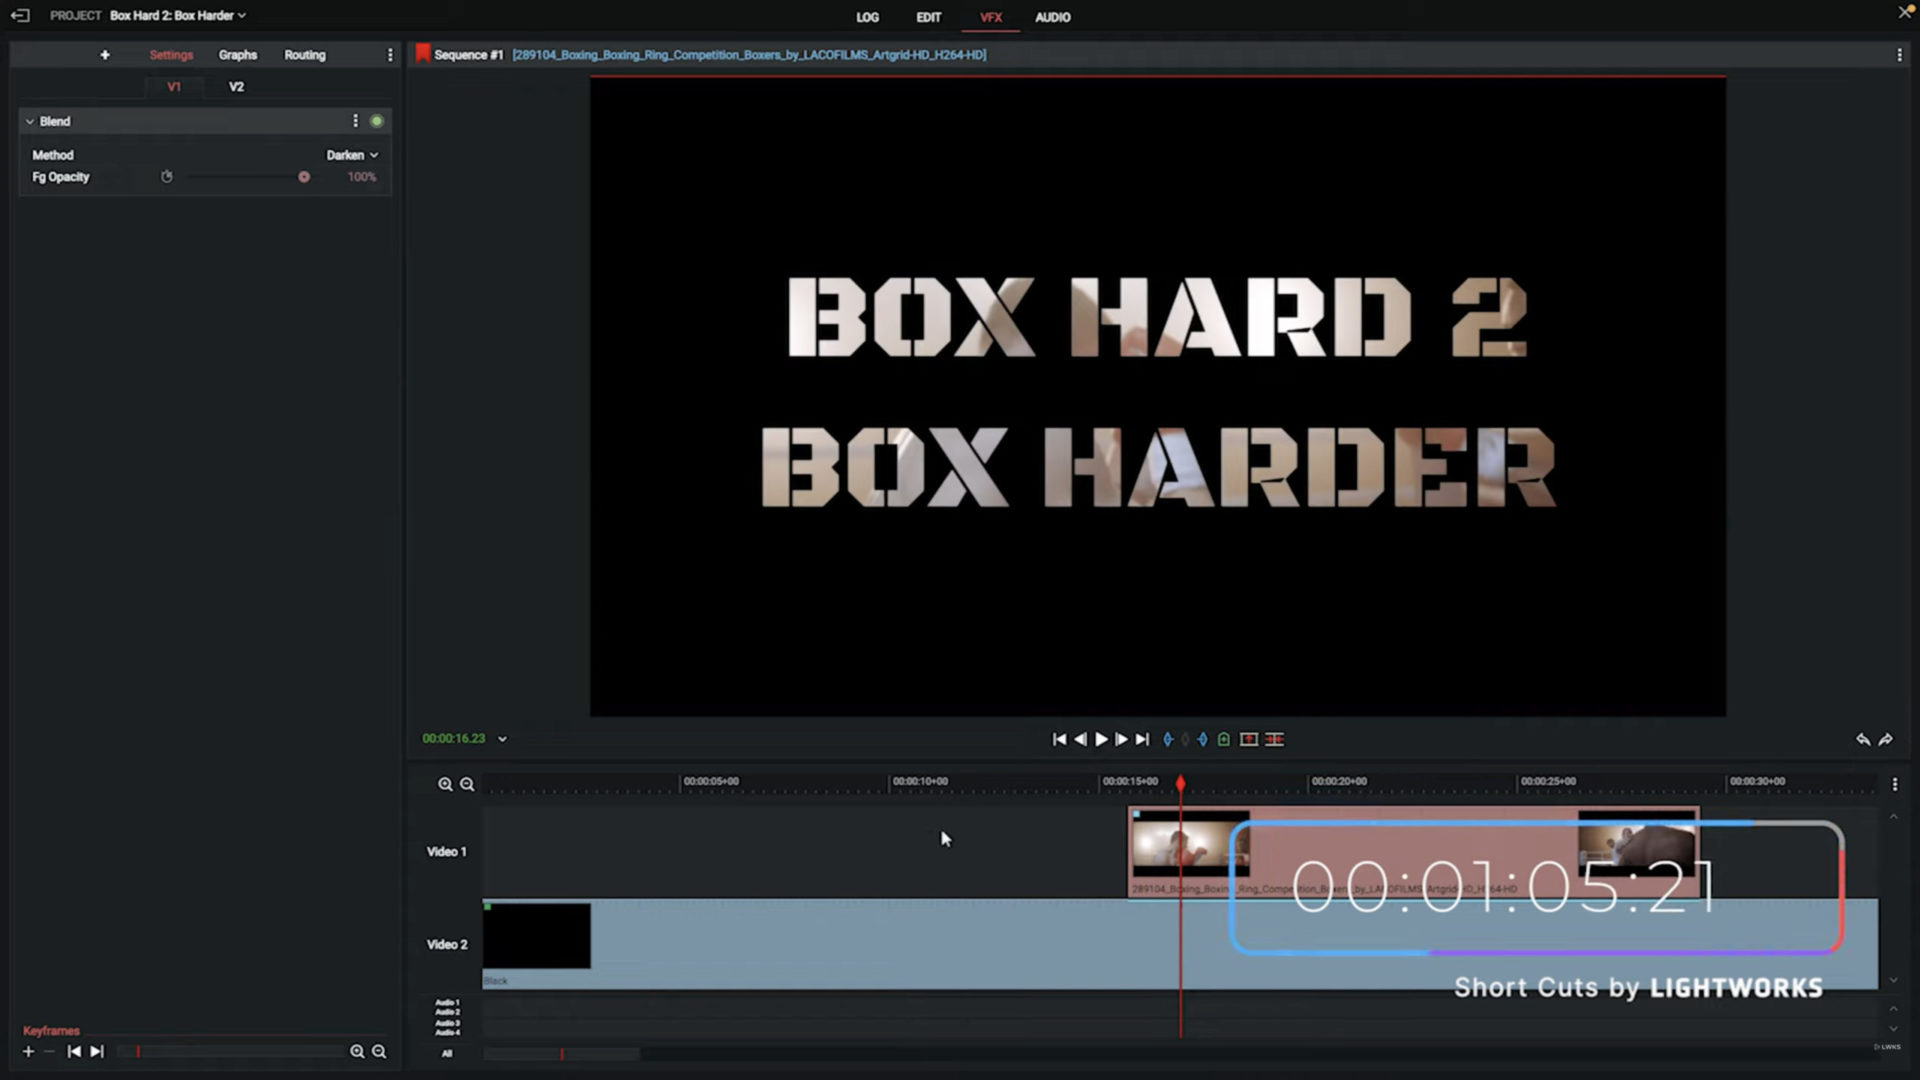Expand the Blend panel options menu
This screenshot has height=1080, width=1920.
[355, 120]
